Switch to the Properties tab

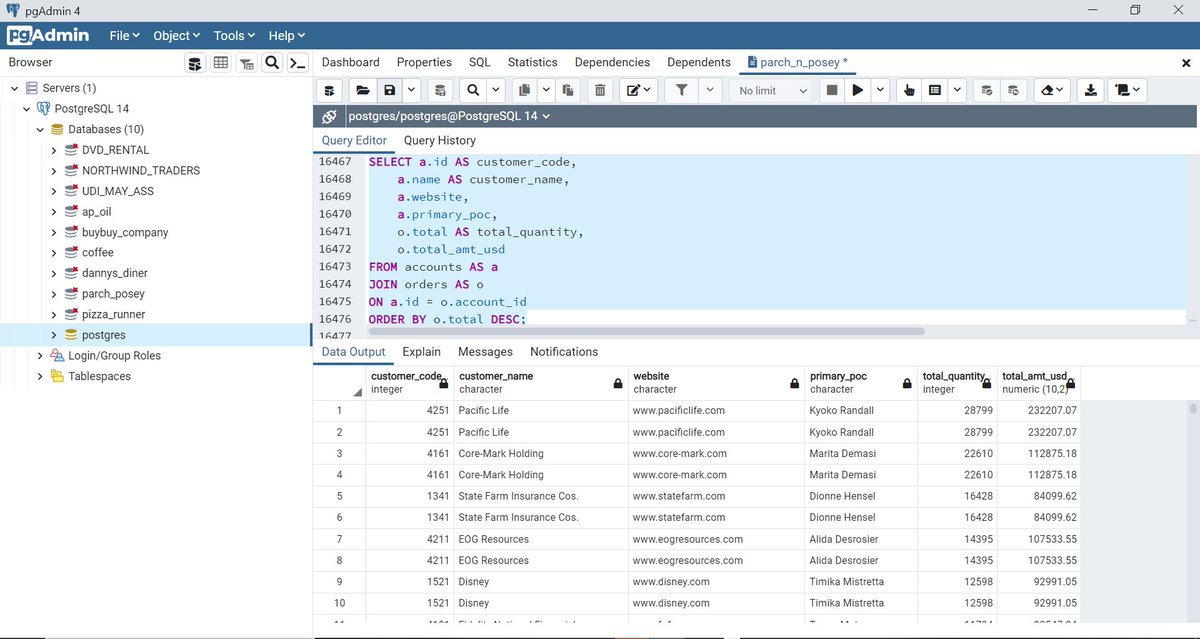pyautogui.click(x=424, y=62)
